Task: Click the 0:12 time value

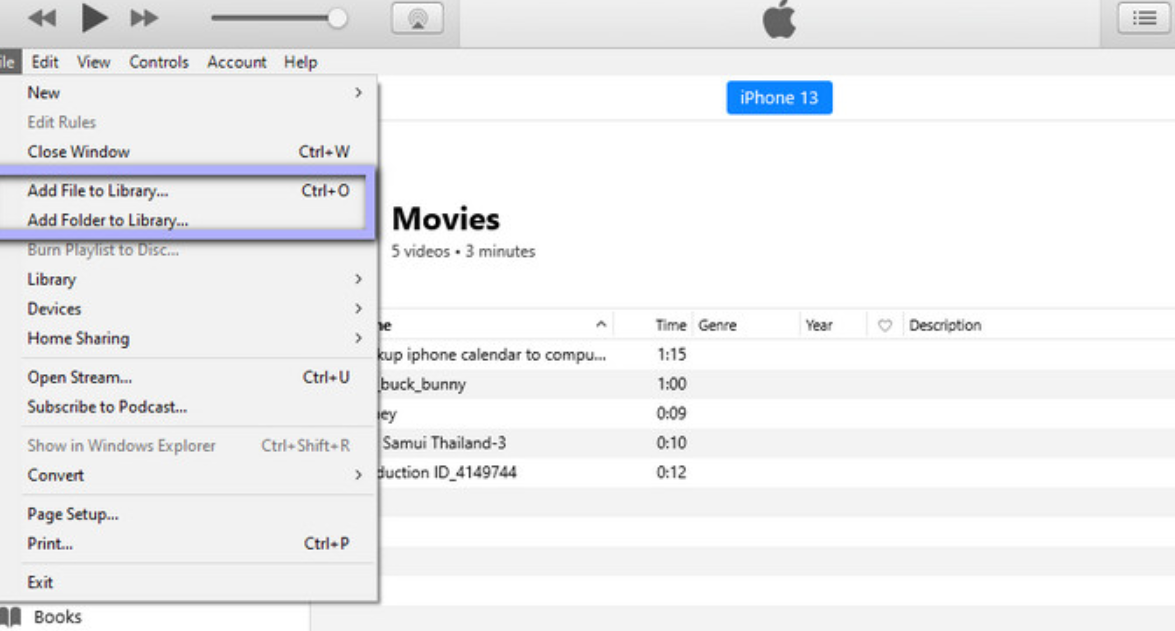Action: [x=671, y=472]
